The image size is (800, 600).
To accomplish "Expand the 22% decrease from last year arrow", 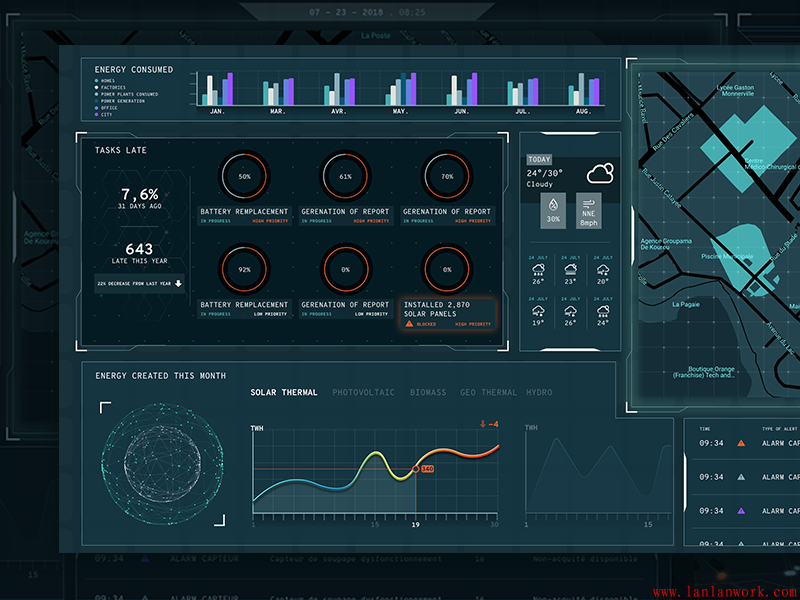I will tap(178, 283).
